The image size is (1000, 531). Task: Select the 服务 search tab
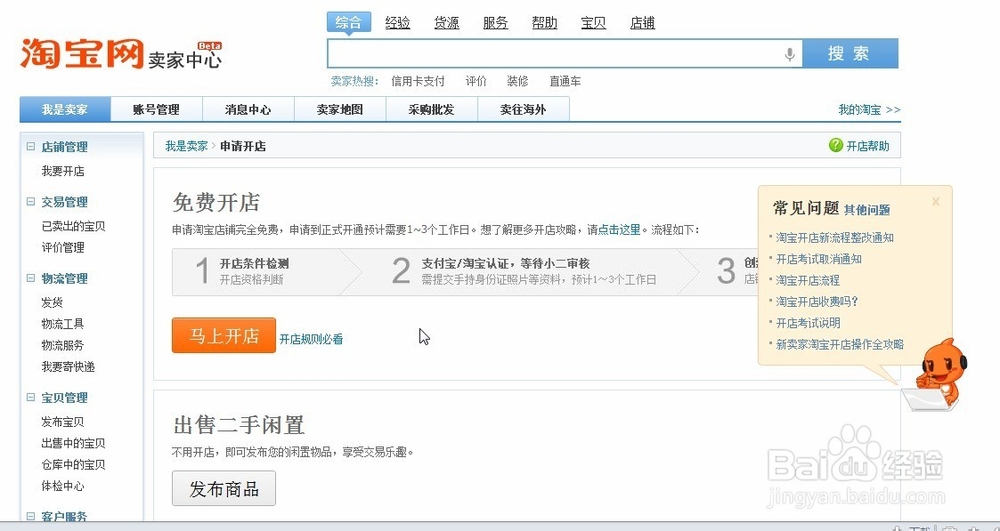coord(496,23)
